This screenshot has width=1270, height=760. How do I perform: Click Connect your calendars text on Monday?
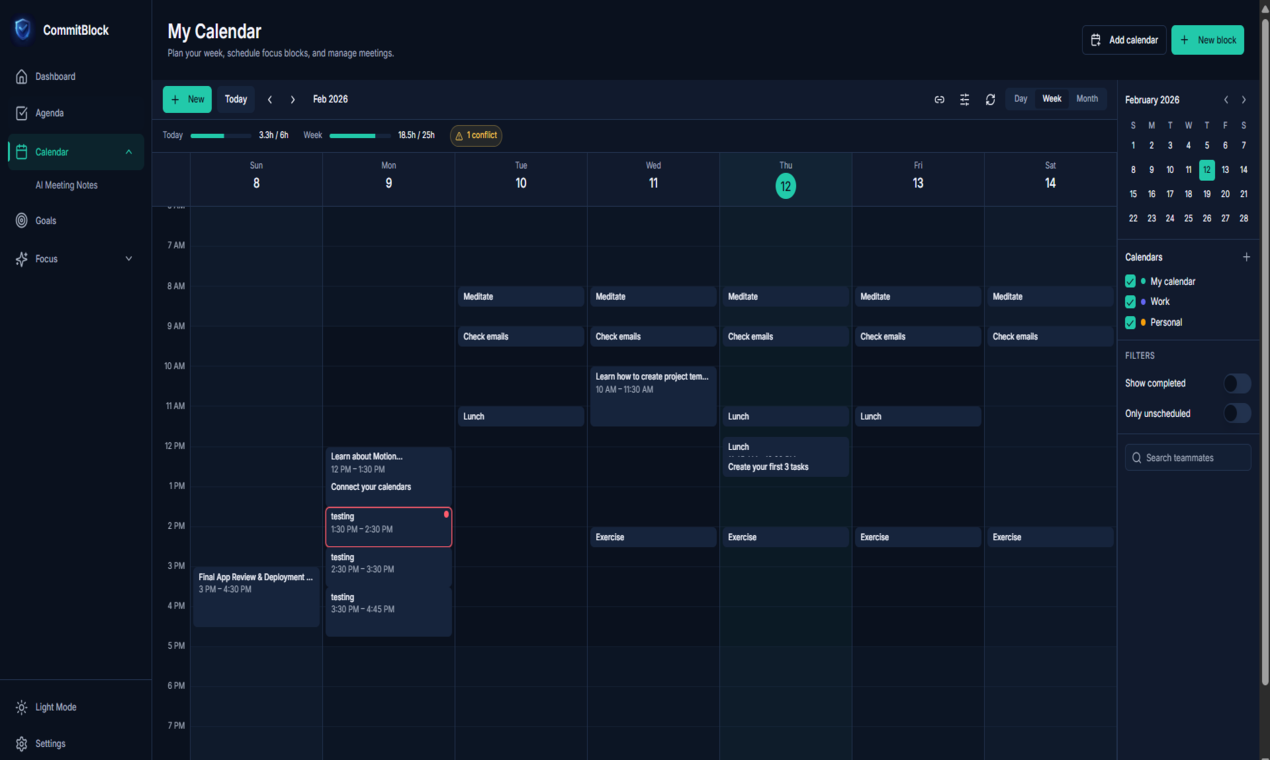click(371, 487)
